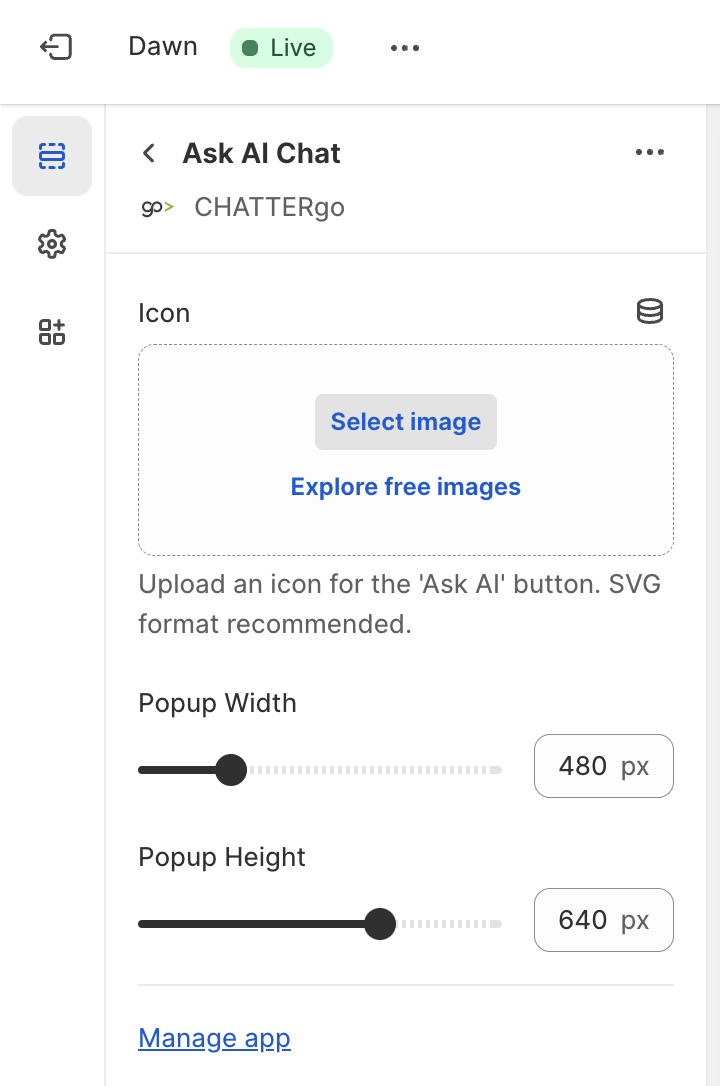The height and width of the screenshot is (1086, 720).
Task: Click the Select image button
Action: pyautogui.click(x=406, y=422)
